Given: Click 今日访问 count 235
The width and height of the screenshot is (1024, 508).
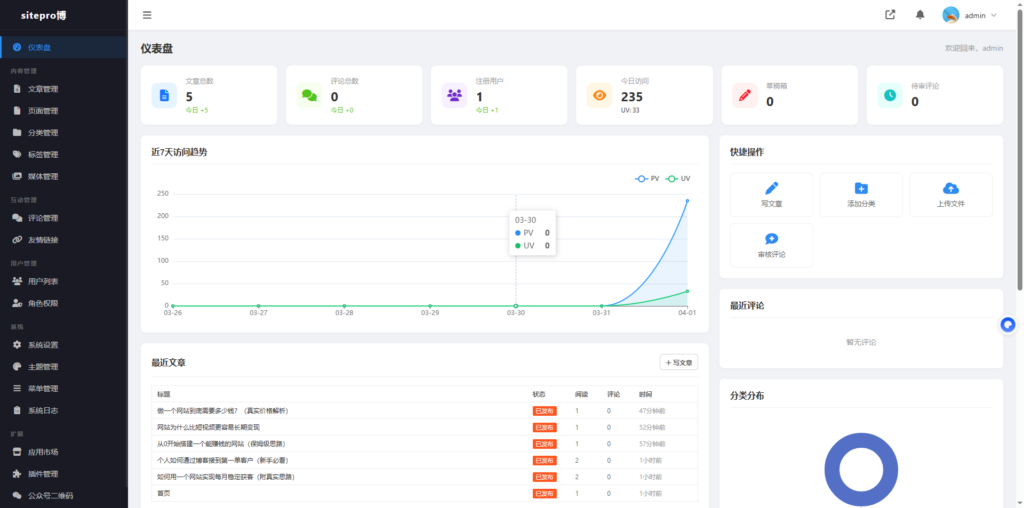Looking at the screenshot, I should click(632, 97).
